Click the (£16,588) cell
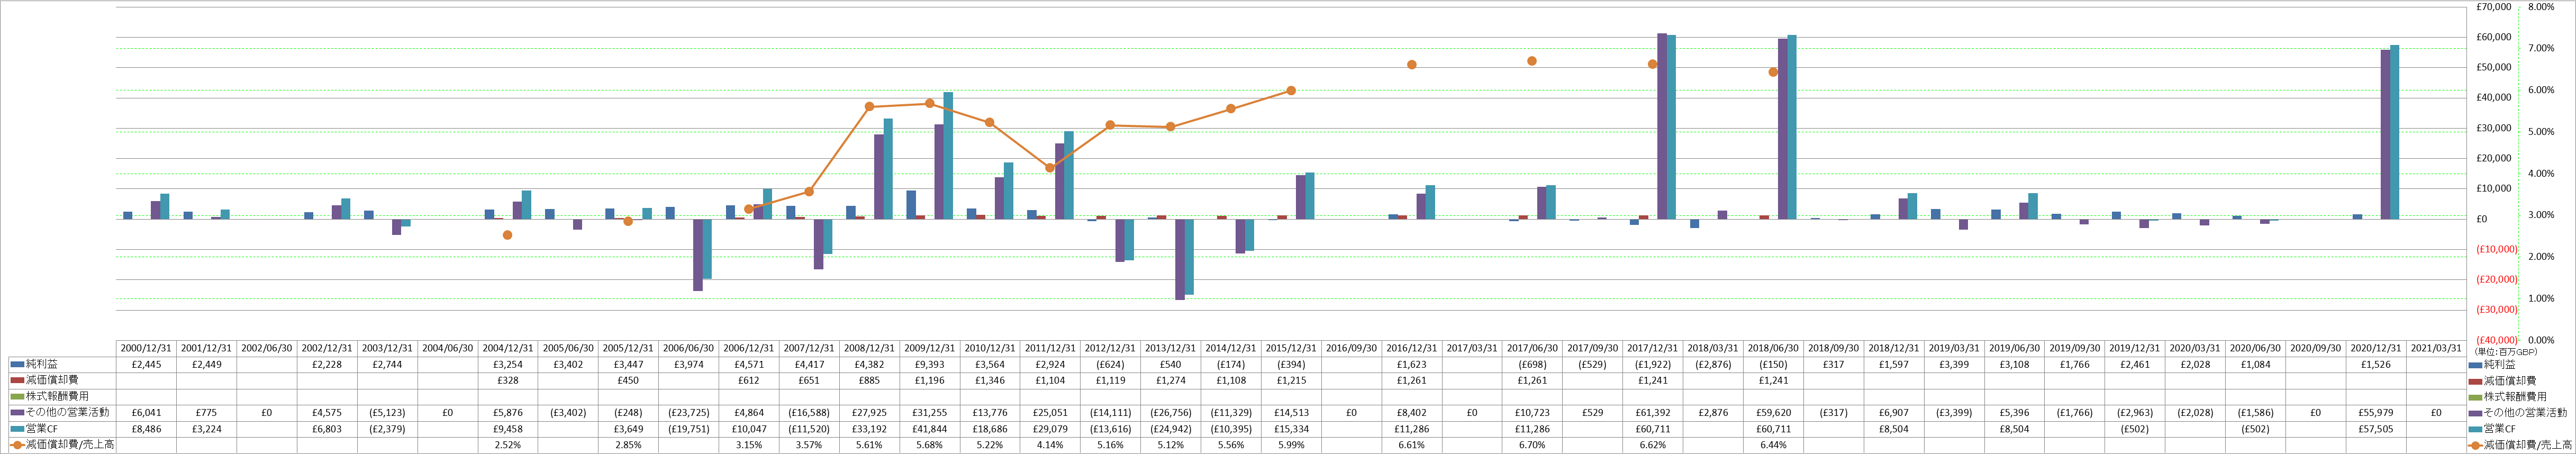The image size is (2576, 454). pyautogui.click(x=809, y=413)
